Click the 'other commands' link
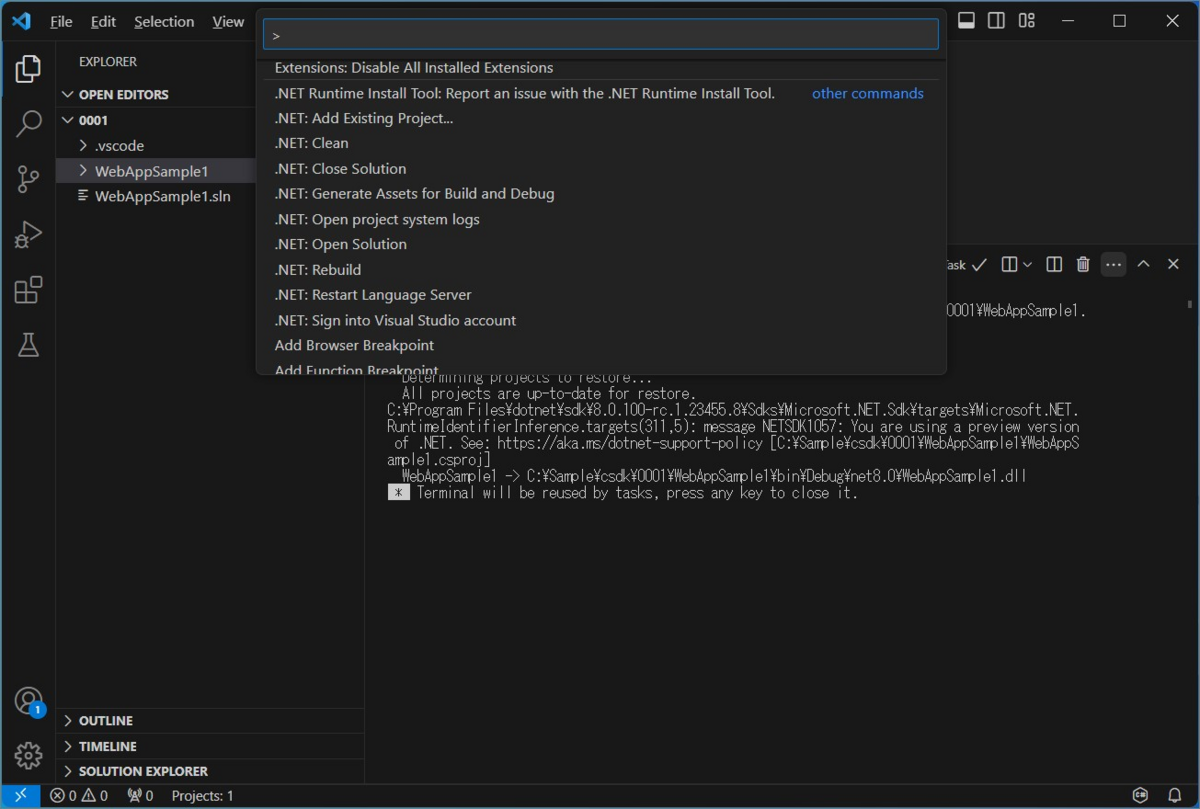Viewport: 1200px width, 809px height. click(x=867, y=93)
